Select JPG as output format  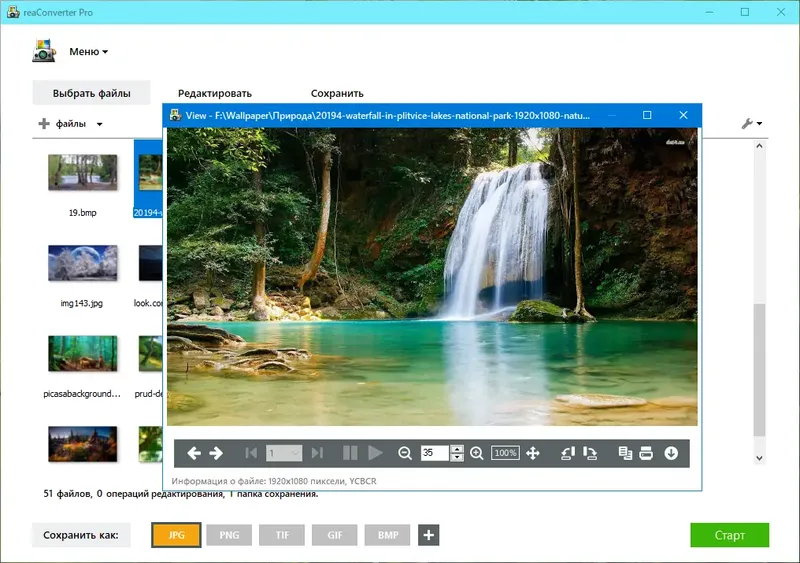coord(177,535)
